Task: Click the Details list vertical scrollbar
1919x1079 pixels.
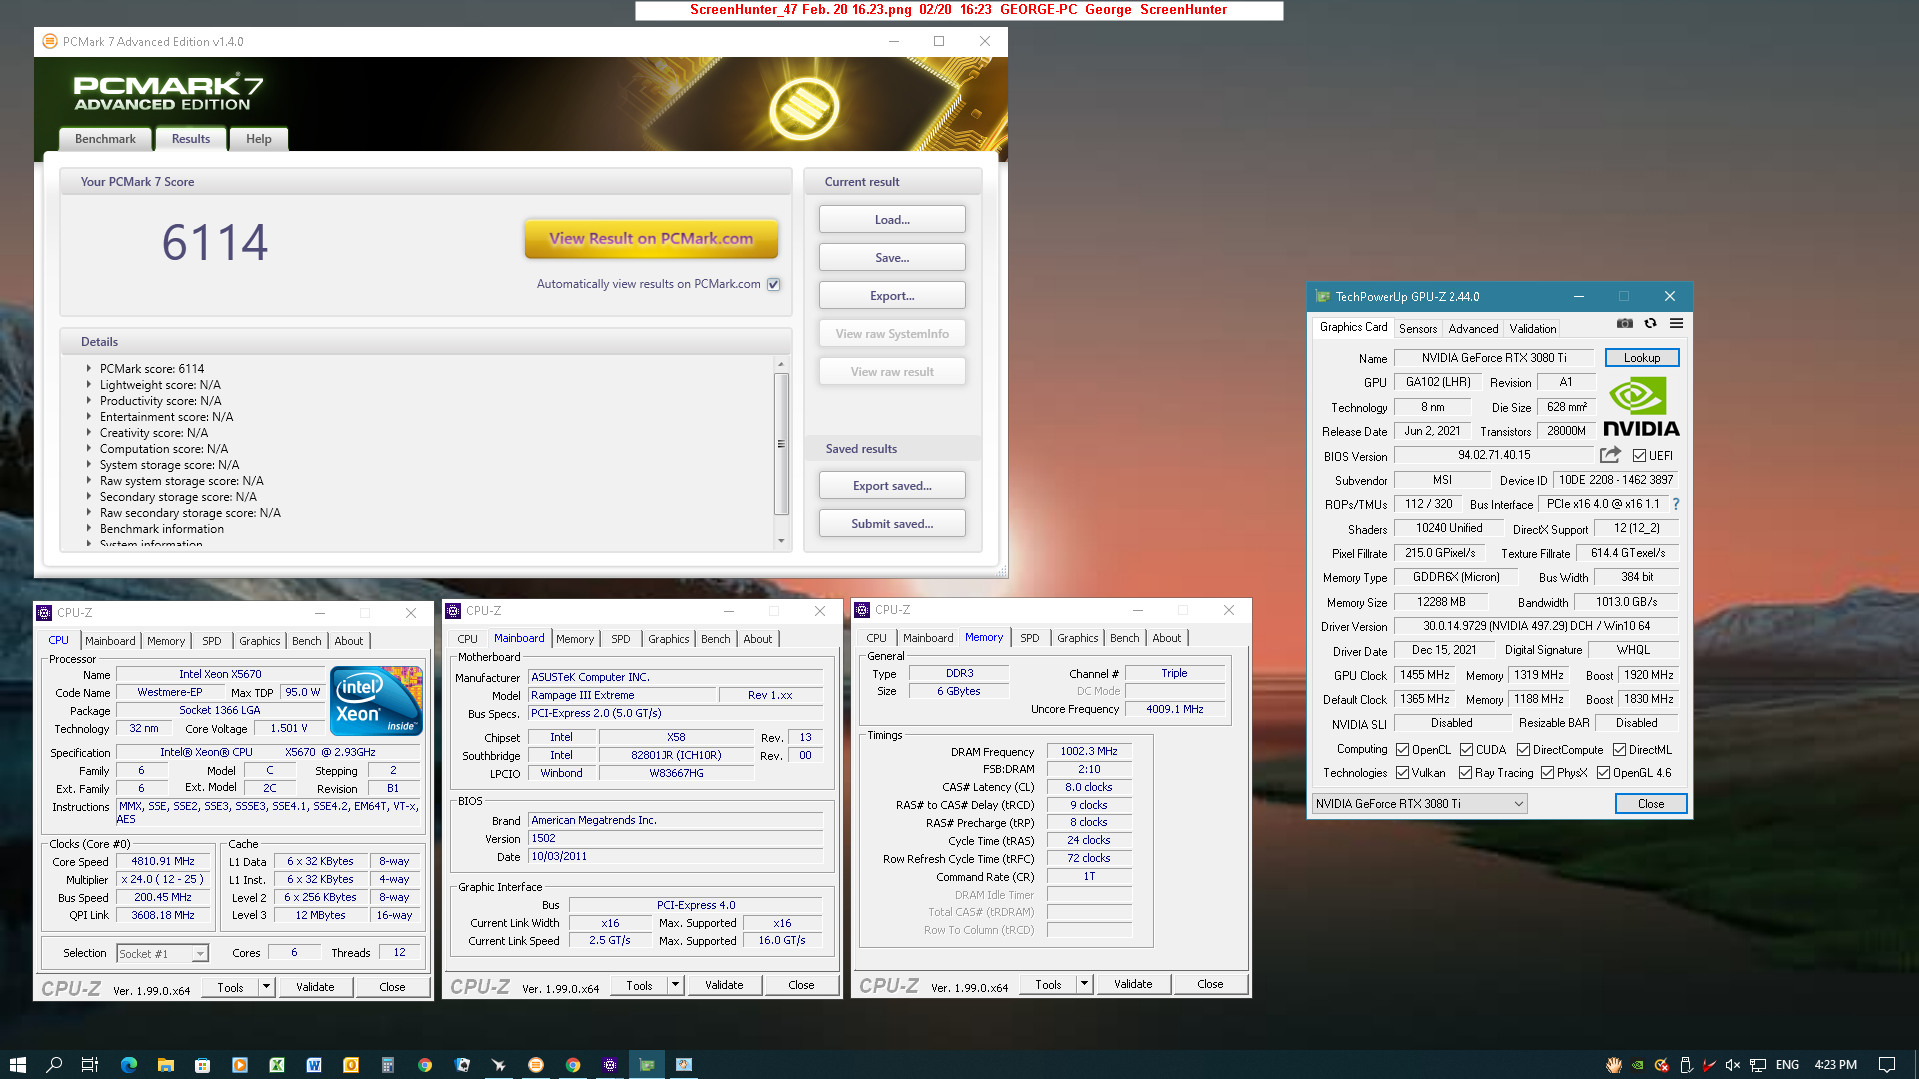Action: [x=781, y=444]
